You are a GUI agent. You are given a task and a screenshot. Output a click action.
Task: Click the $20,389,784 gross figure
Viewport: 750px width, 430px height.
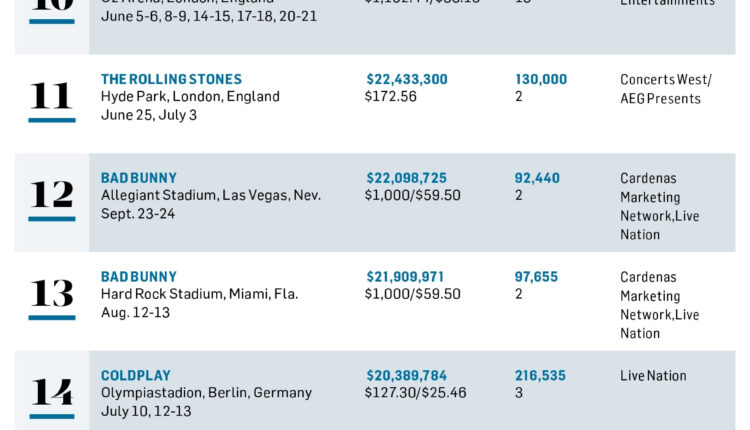(x=407, y=376)
